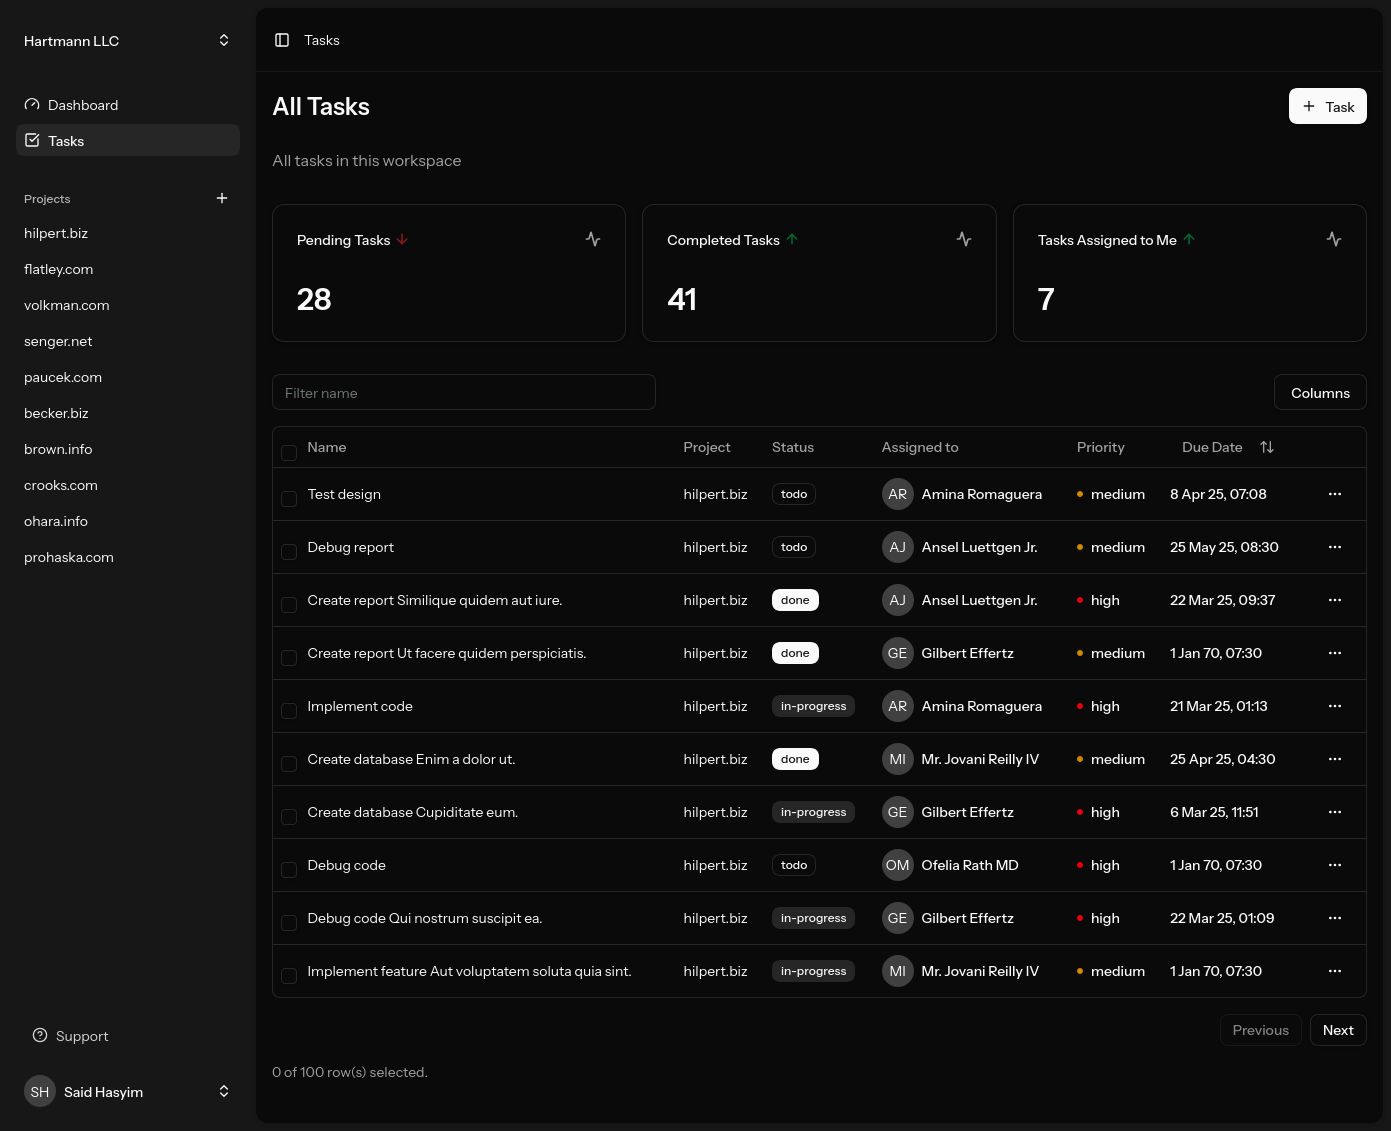This screenshot has height=1131, width=1391.
Task: Open row actions for Test design task
Action: coord(1335,494)
